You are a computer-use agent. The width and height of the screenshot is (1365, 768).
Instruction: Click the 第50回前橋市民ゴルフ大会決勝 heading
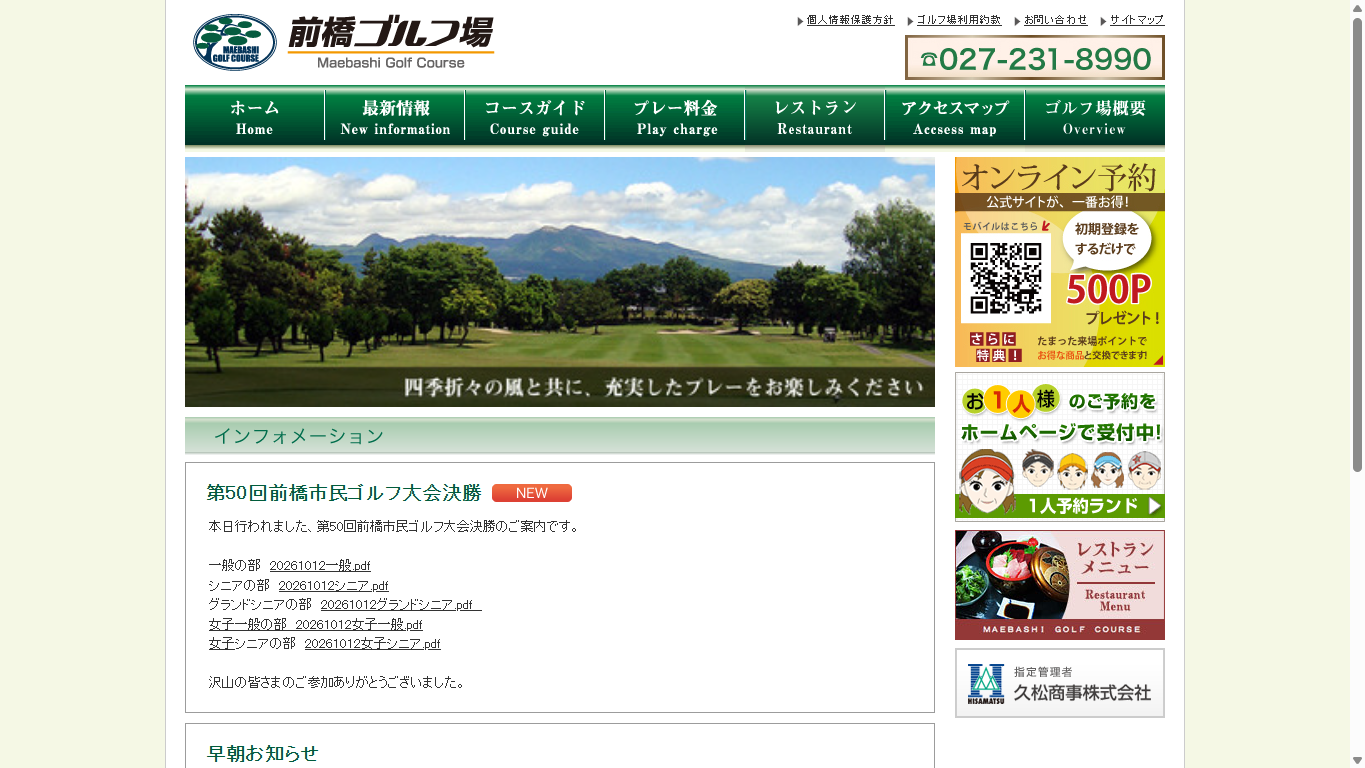click(x=344, y=493)
